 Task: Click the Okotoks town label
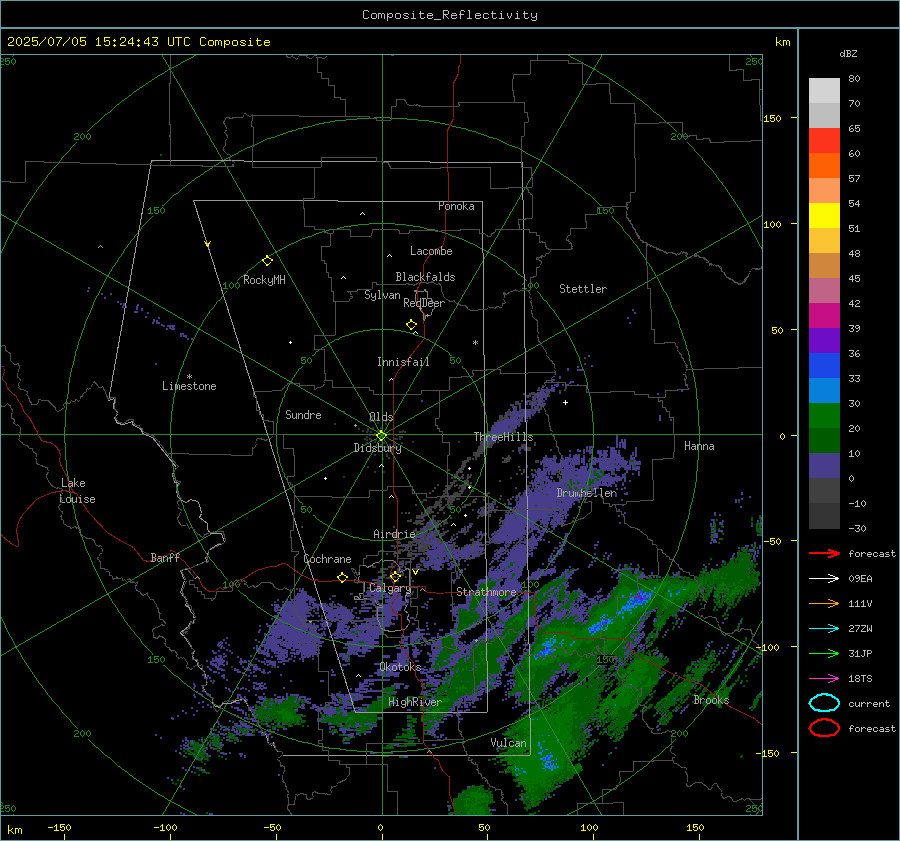(400, 667)
